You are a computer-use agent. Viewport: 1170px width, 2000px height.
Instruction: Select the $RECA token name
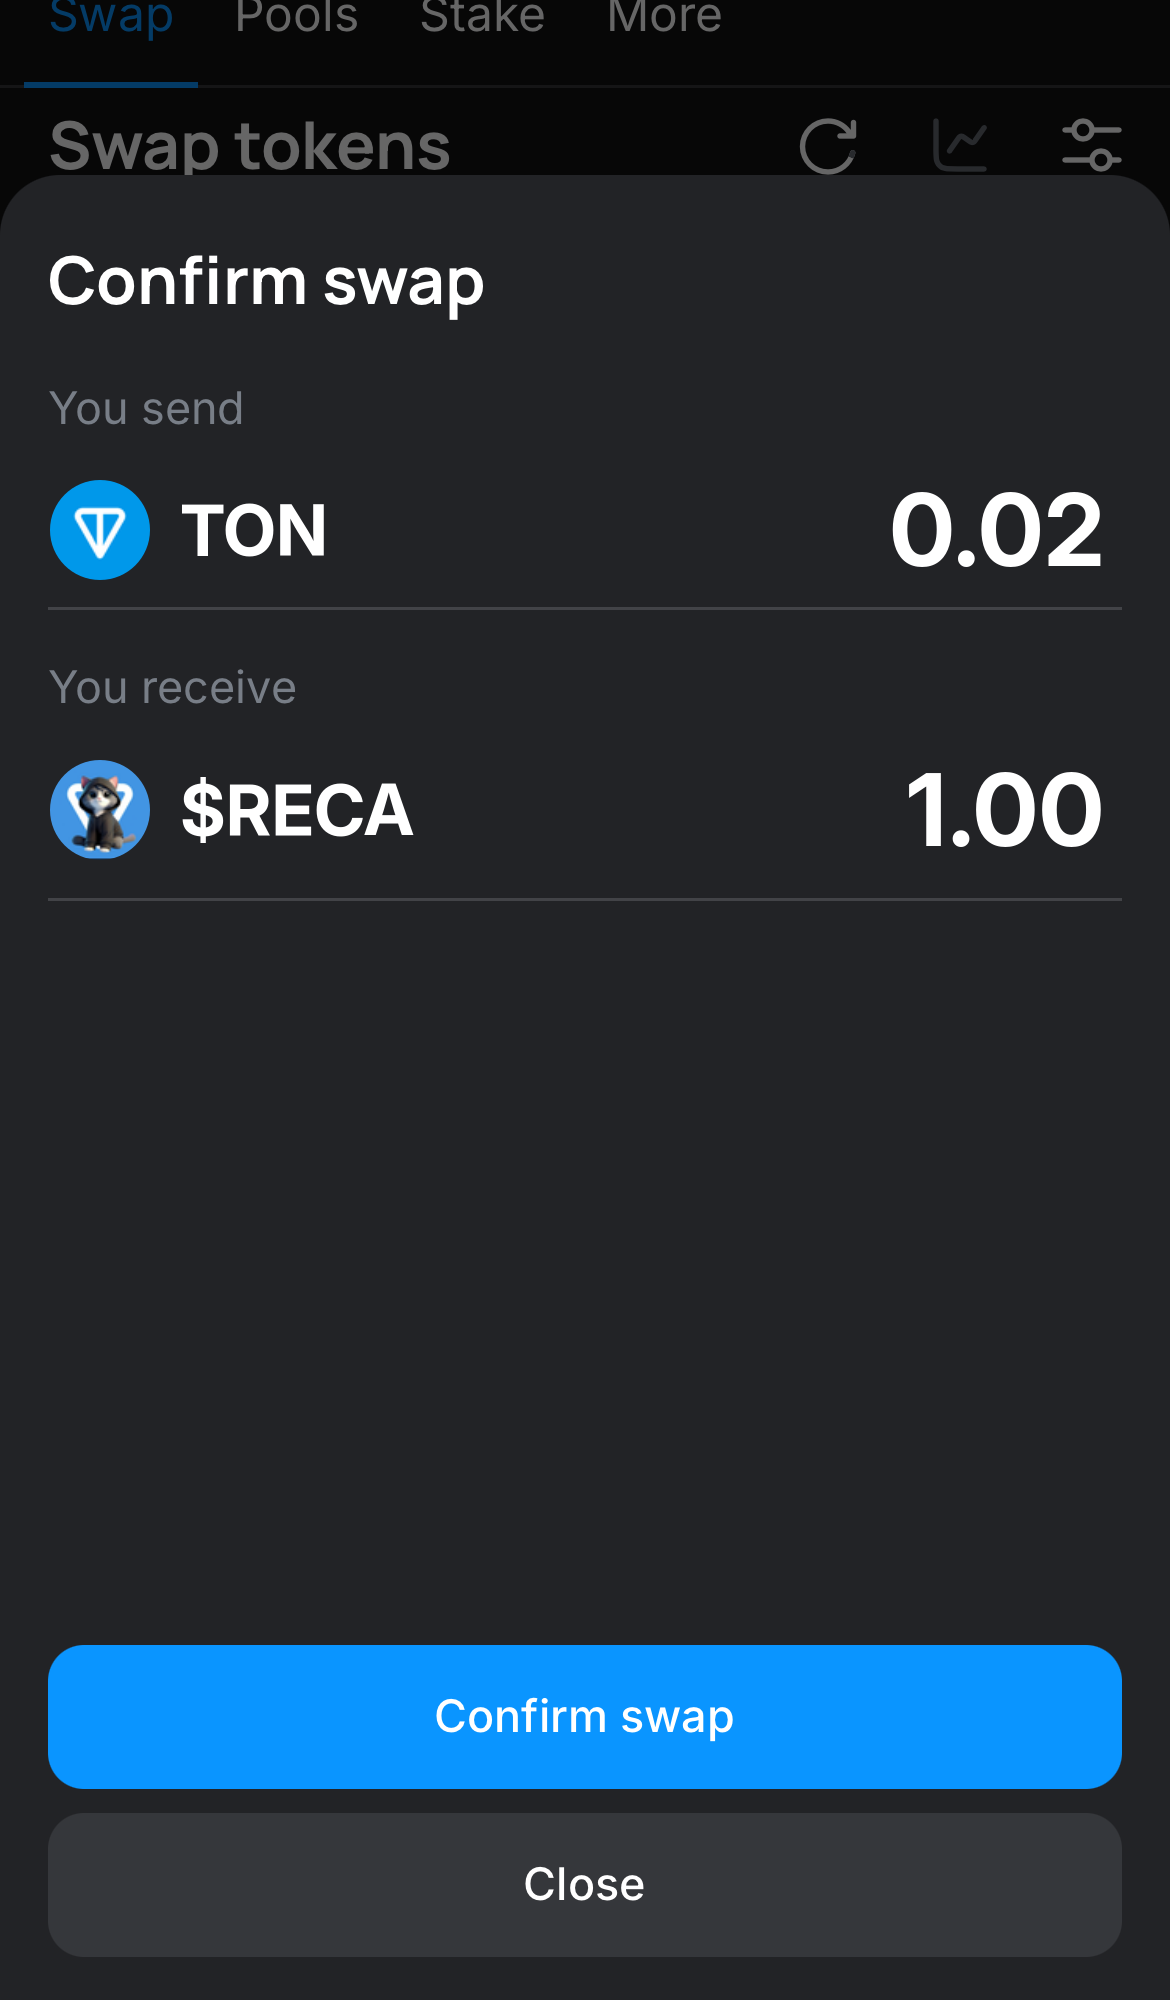click(x=297, y=810)
